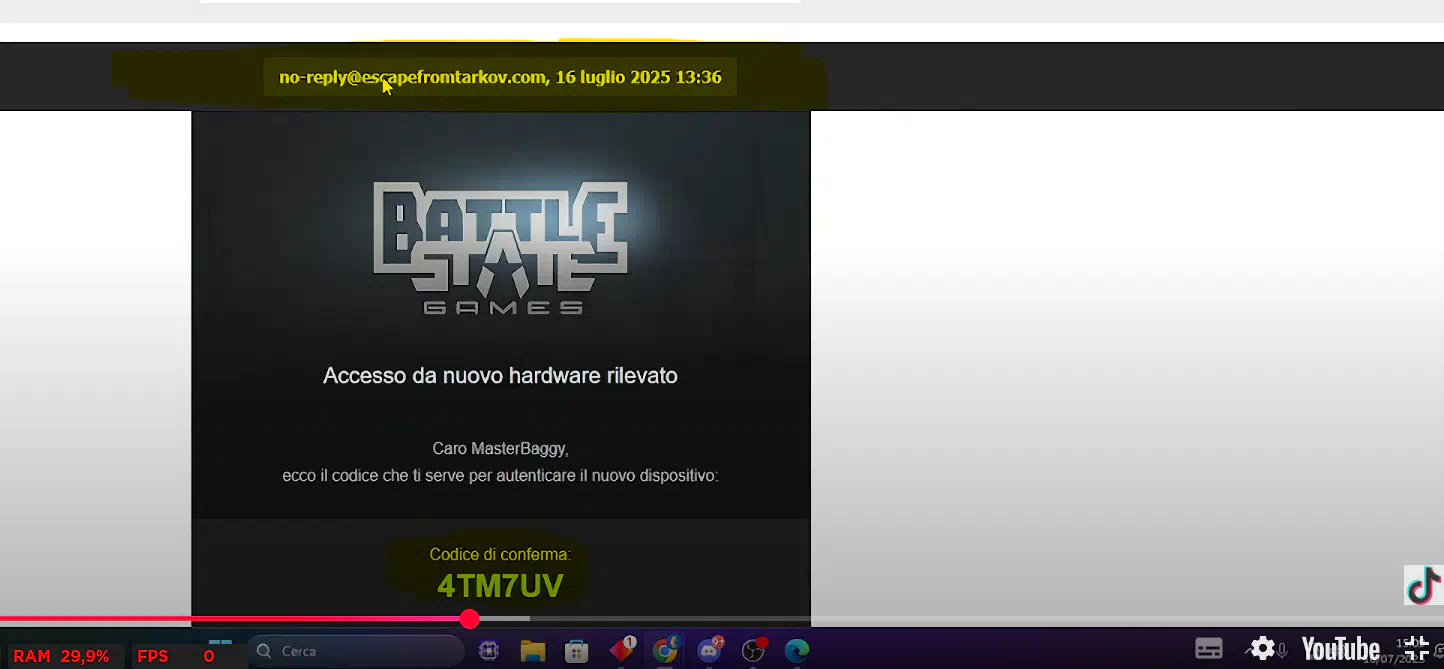Image resolution: width=1444 pixels, height=669 pixels.
Task: Exit fullscreen in the YouTube player
Action: [x=1416, y=648]
